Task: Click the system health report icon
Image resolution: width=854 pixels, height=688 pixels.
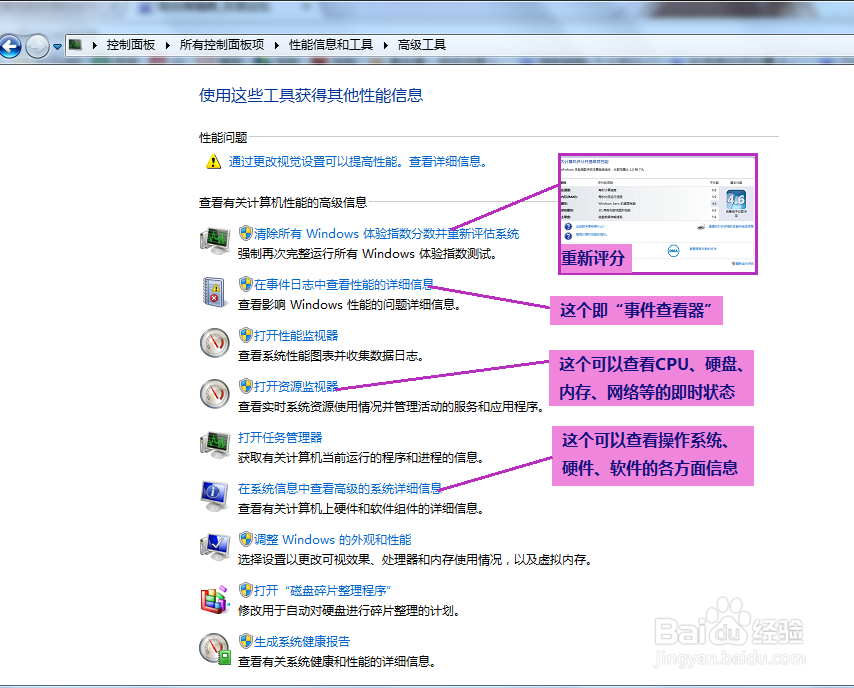Action: point(214,648)
